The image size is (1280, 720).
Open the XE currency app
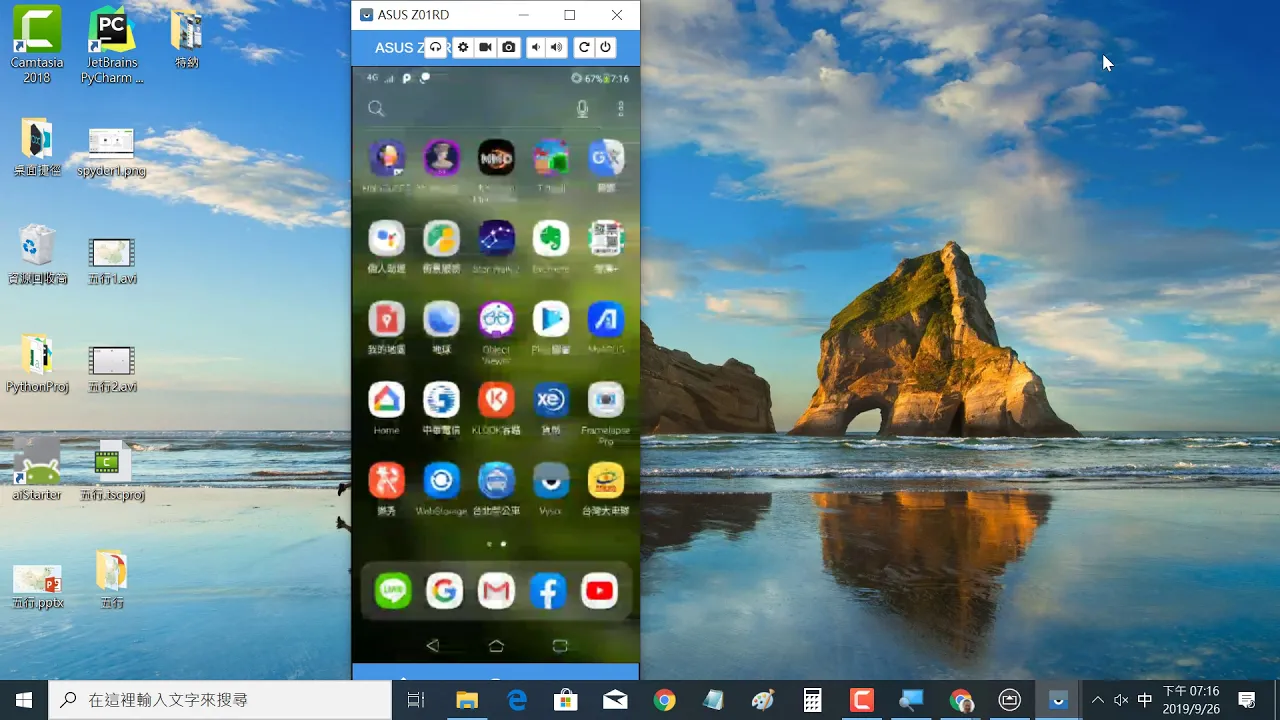click(550, 400)
